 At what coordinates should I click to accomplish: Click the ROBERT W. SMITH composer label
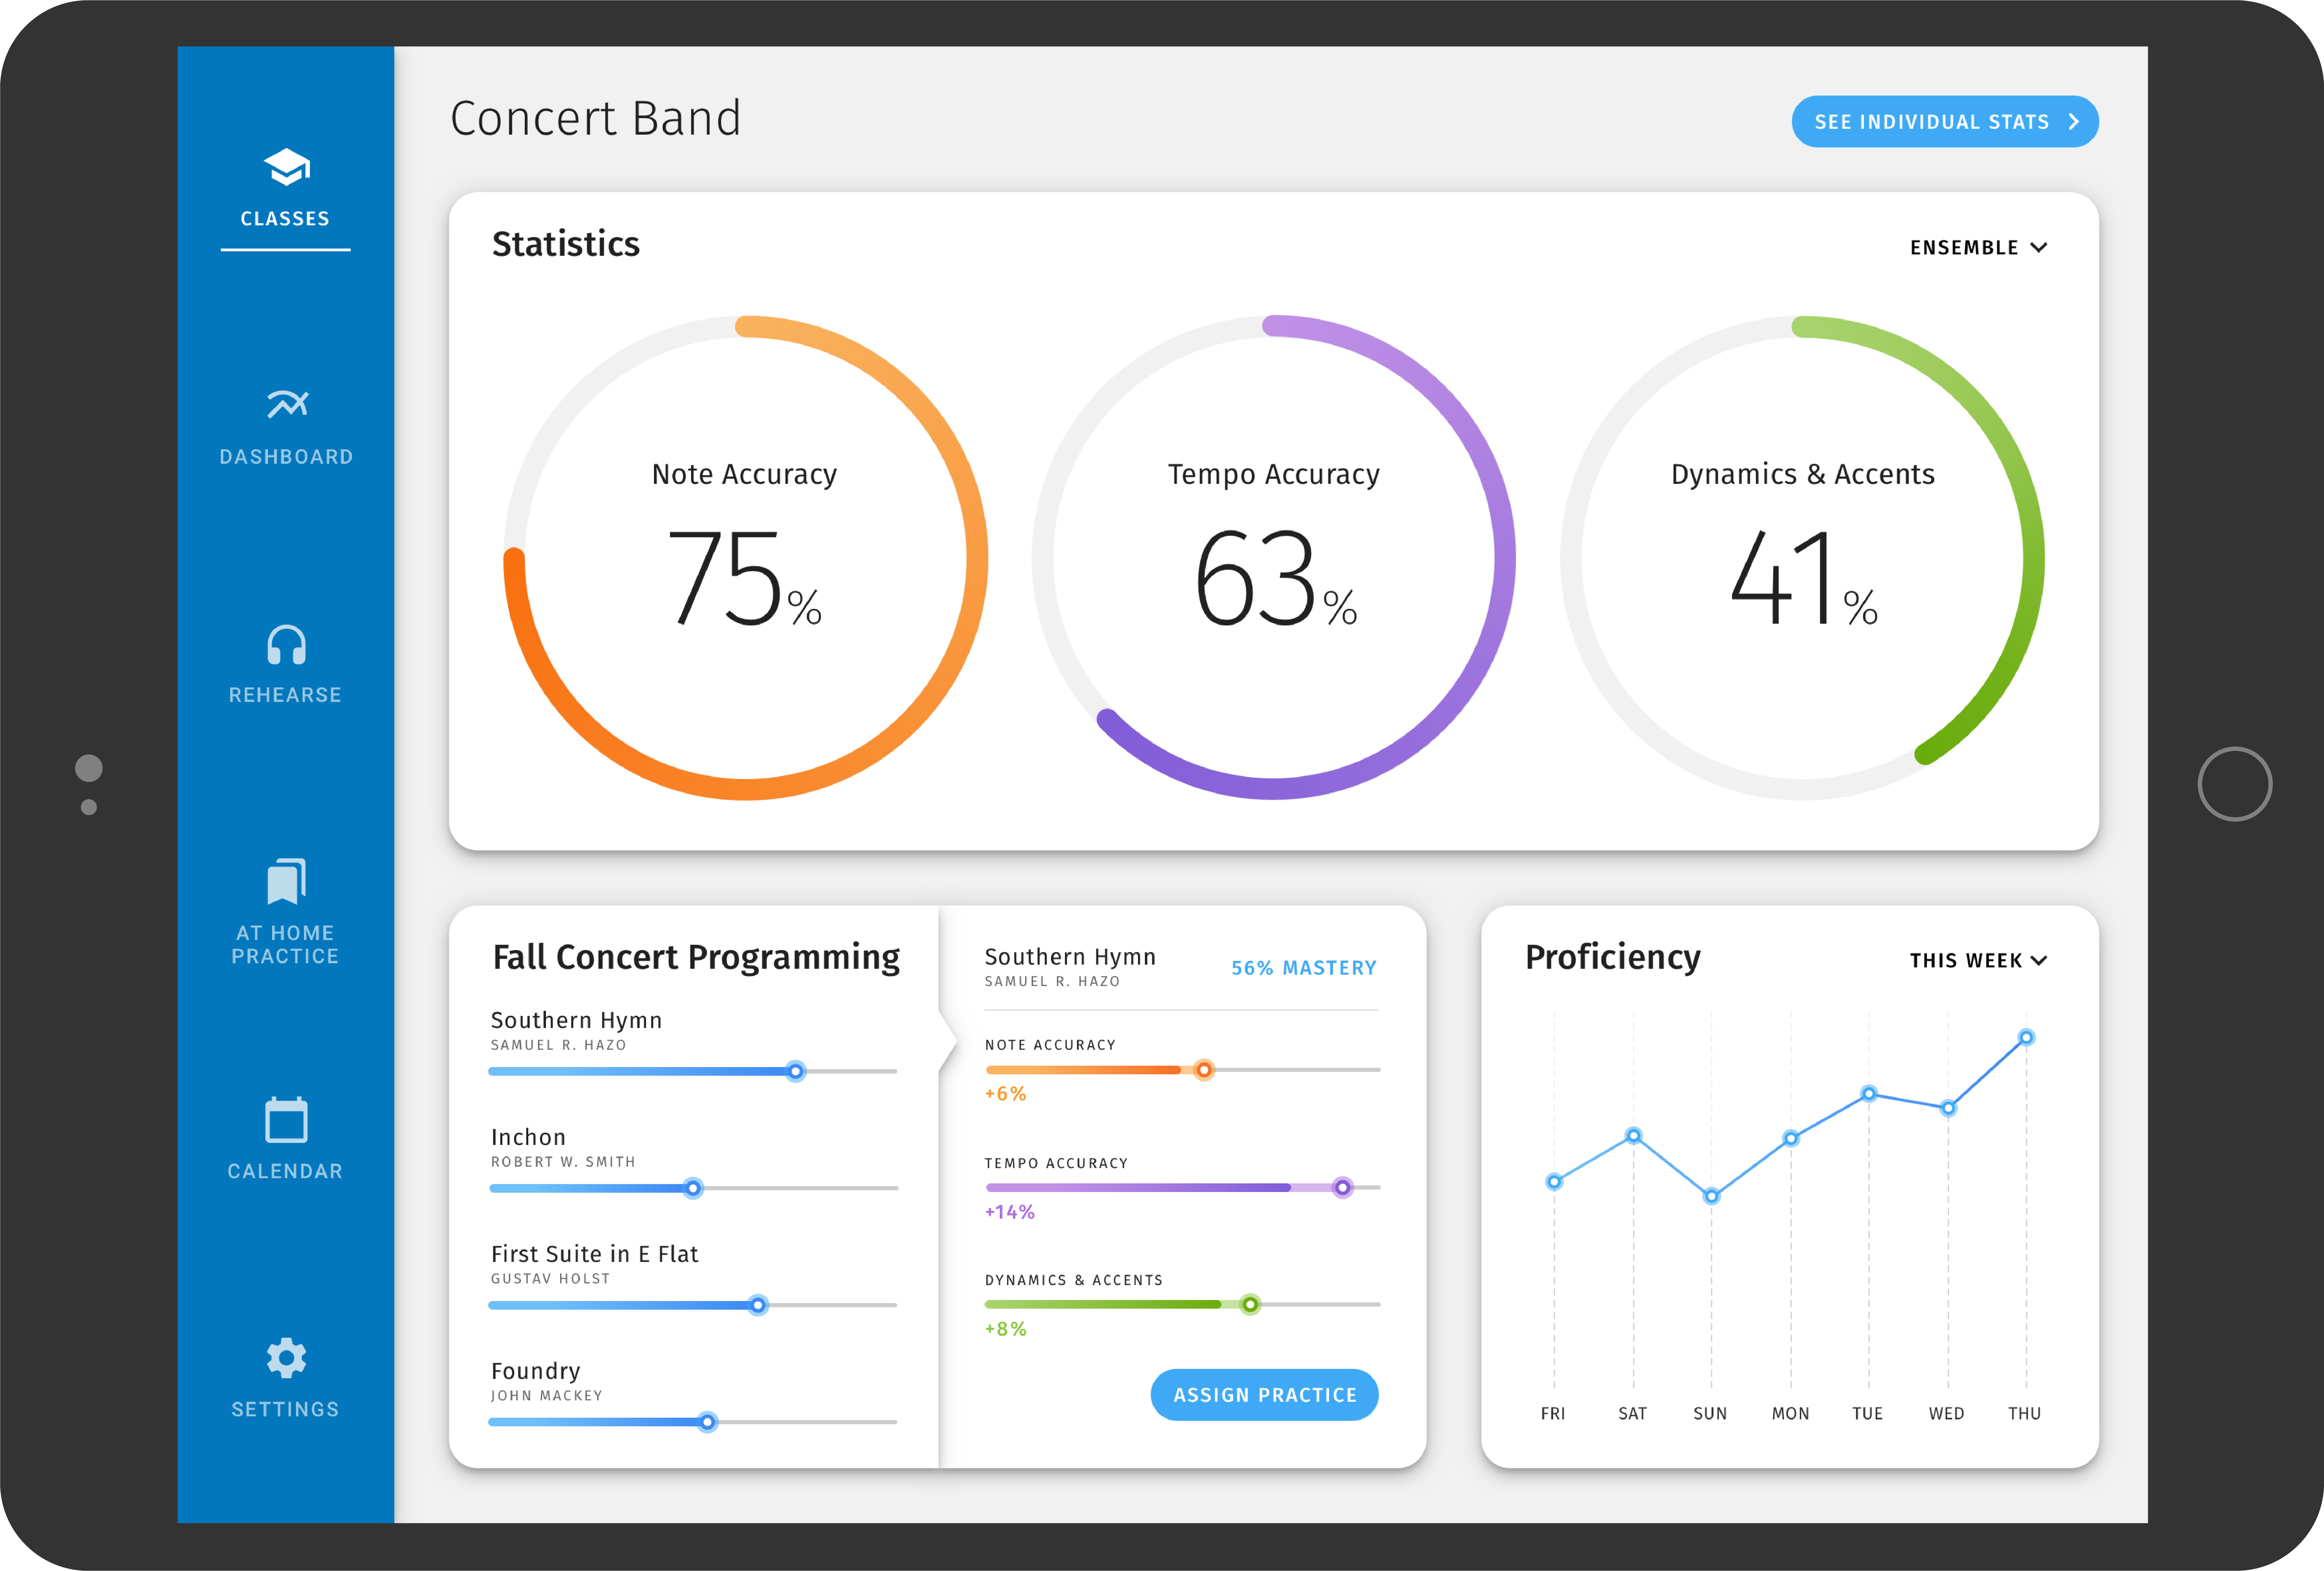pos(563,1162)
